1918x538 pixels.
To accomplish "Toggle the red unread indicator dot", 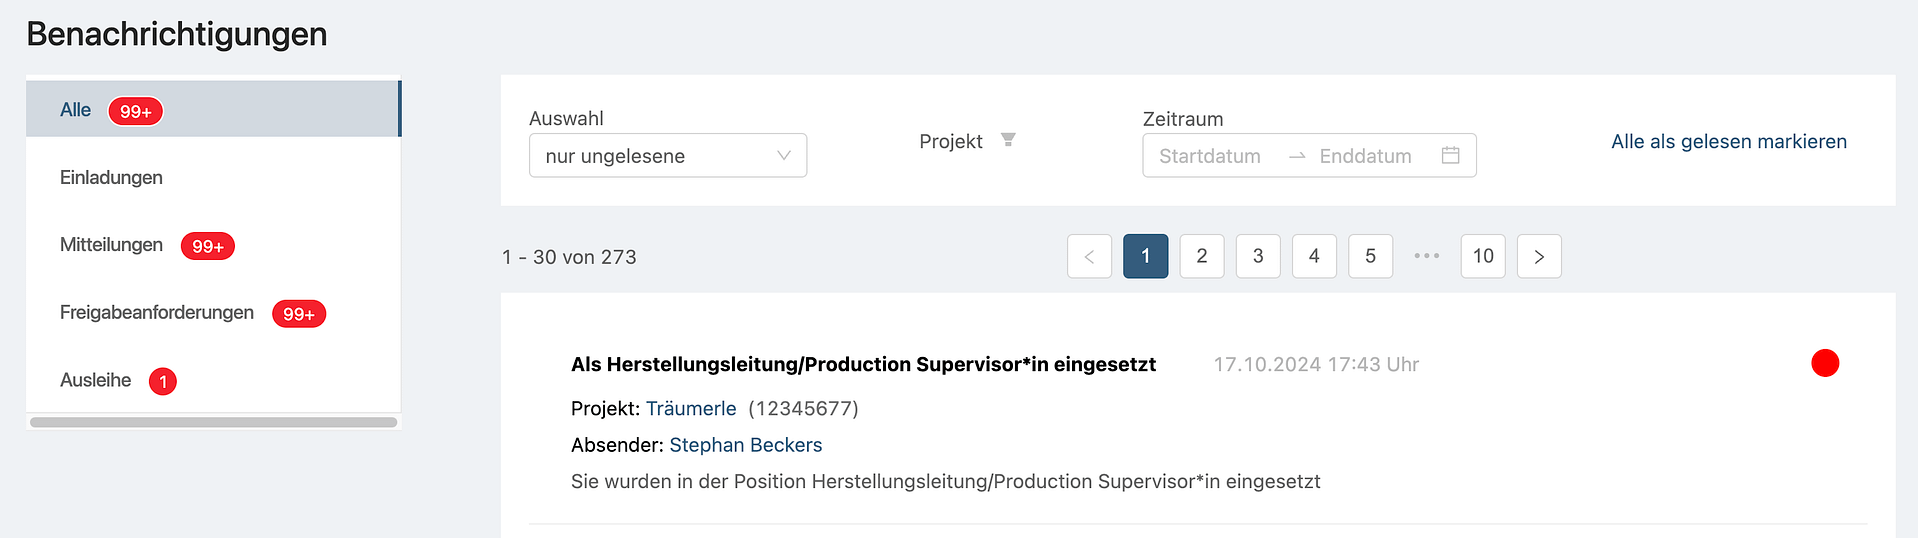I will pos(1824,363).
